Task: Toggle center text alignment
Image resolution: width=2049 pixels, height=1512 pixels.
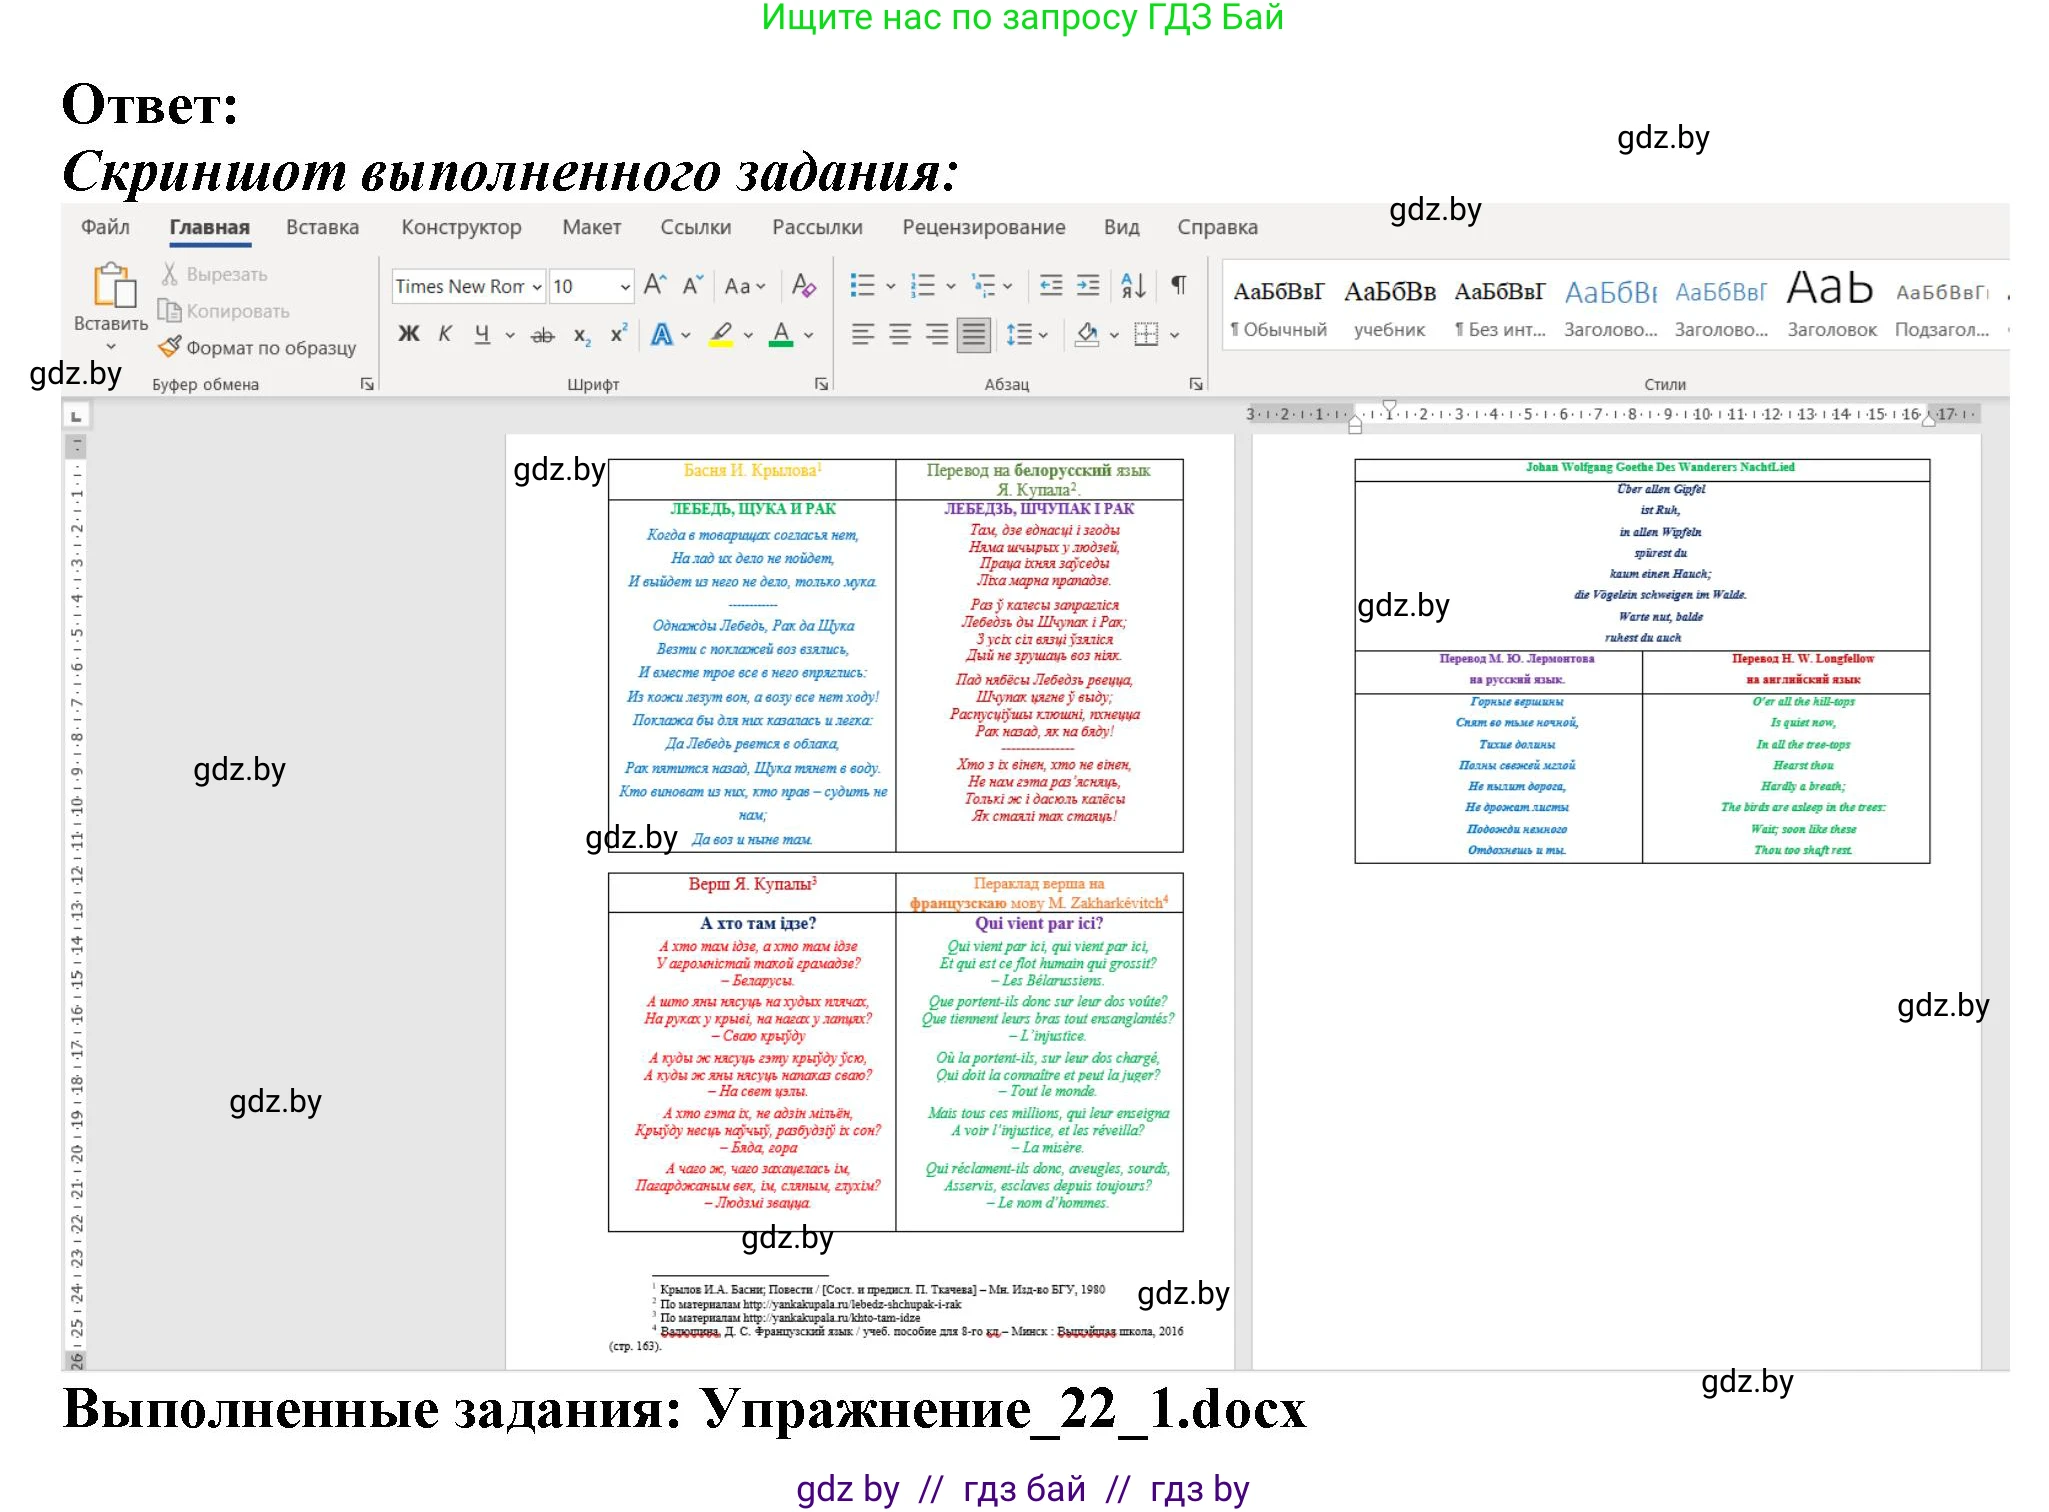Action: tap(898, 333)
